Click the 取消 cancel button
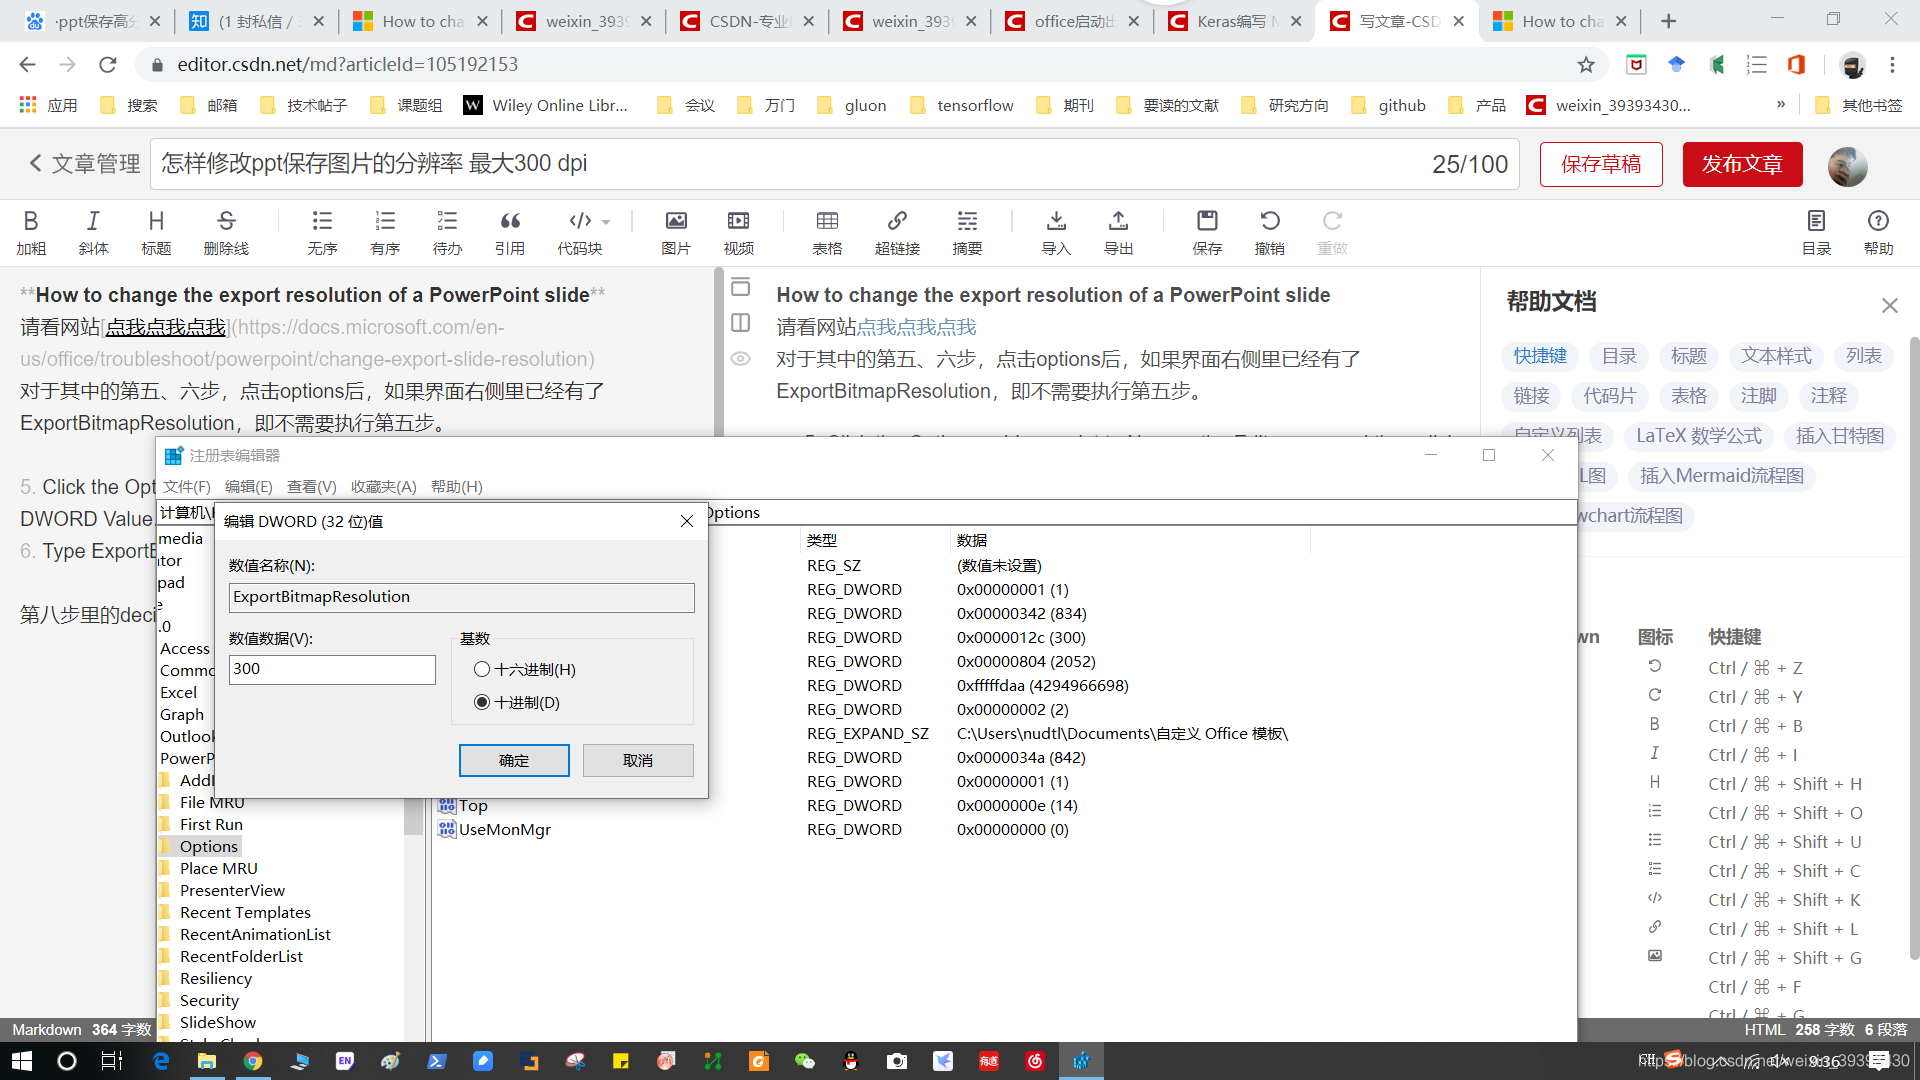Viewport: 1920px width, 1080px height. (638, 758)
